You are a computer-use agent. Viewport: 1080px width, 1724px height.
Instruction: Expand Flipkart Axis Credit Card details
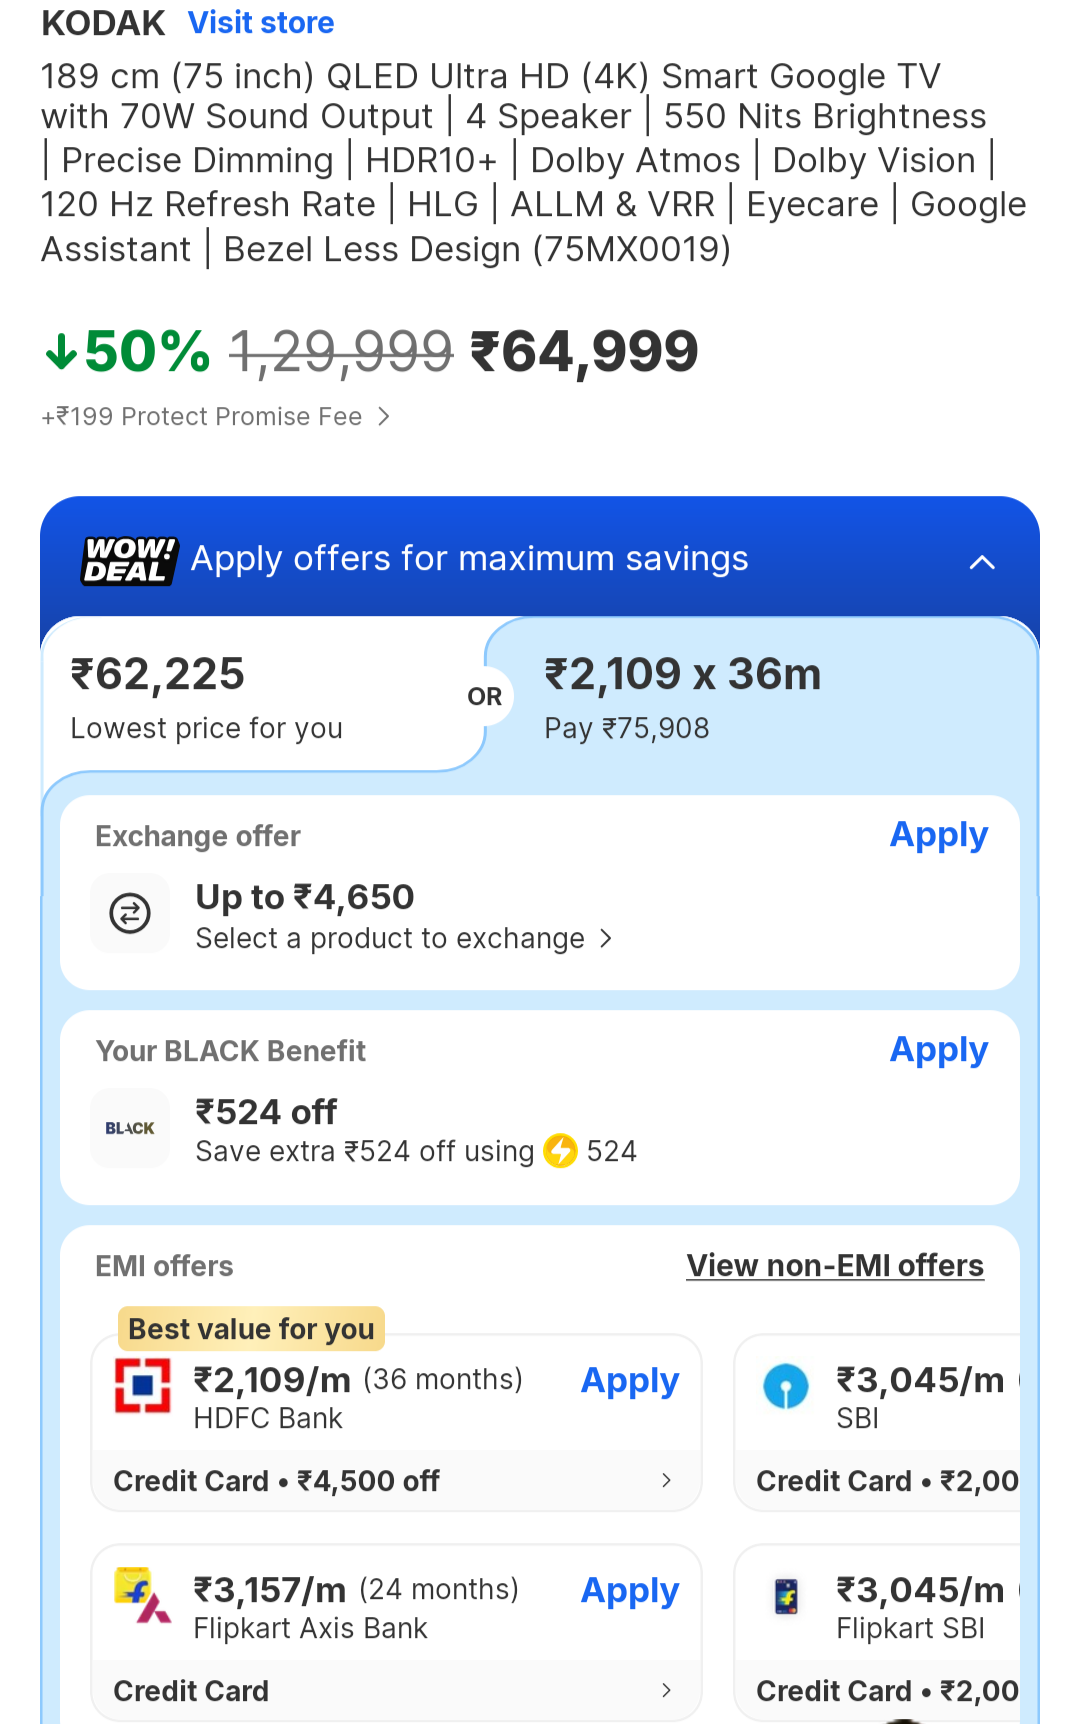[666, 1691]
